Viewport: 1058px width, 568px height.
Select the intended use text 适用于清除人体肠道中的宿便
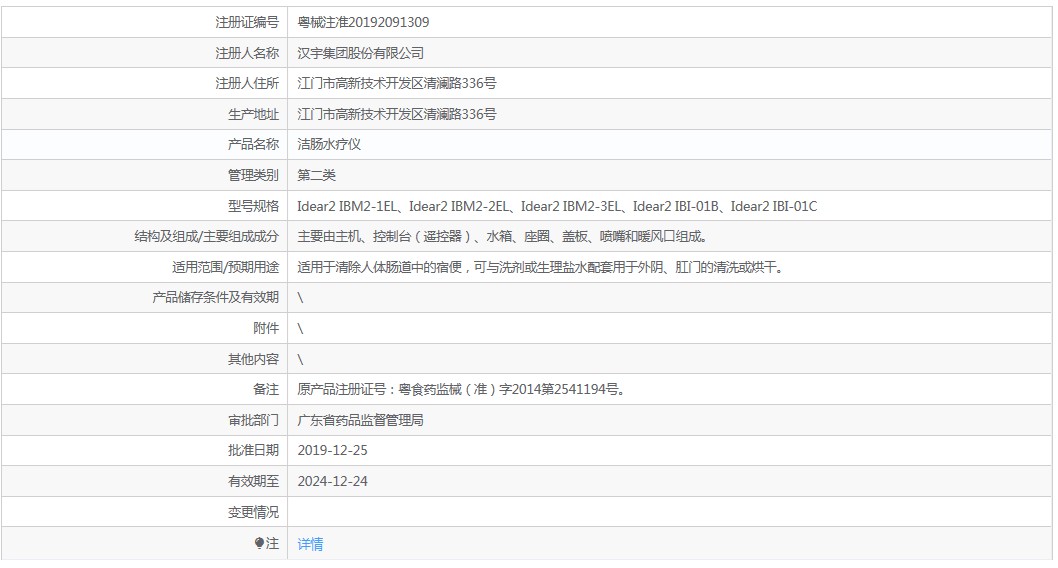541,267
